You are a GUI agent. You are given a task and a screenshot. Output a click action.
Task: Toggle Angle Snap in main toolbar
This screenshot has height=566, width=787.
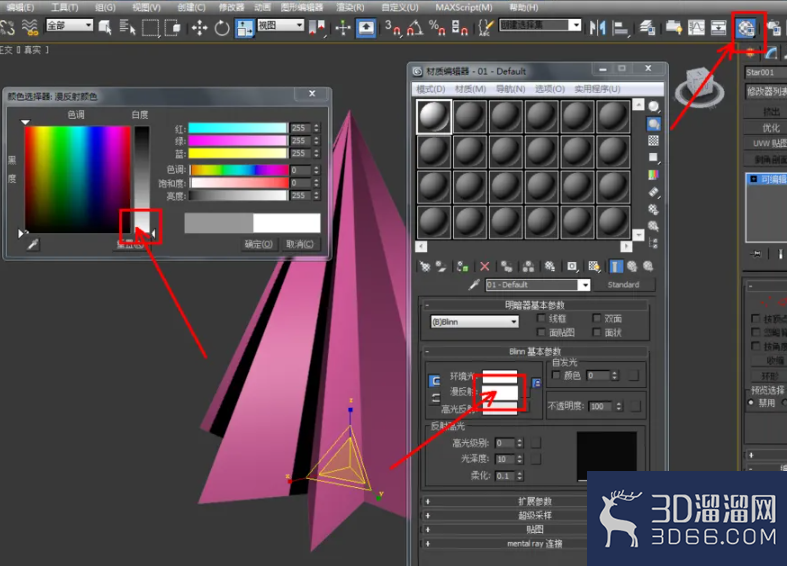pyautogui.click(x=415, y=28)
